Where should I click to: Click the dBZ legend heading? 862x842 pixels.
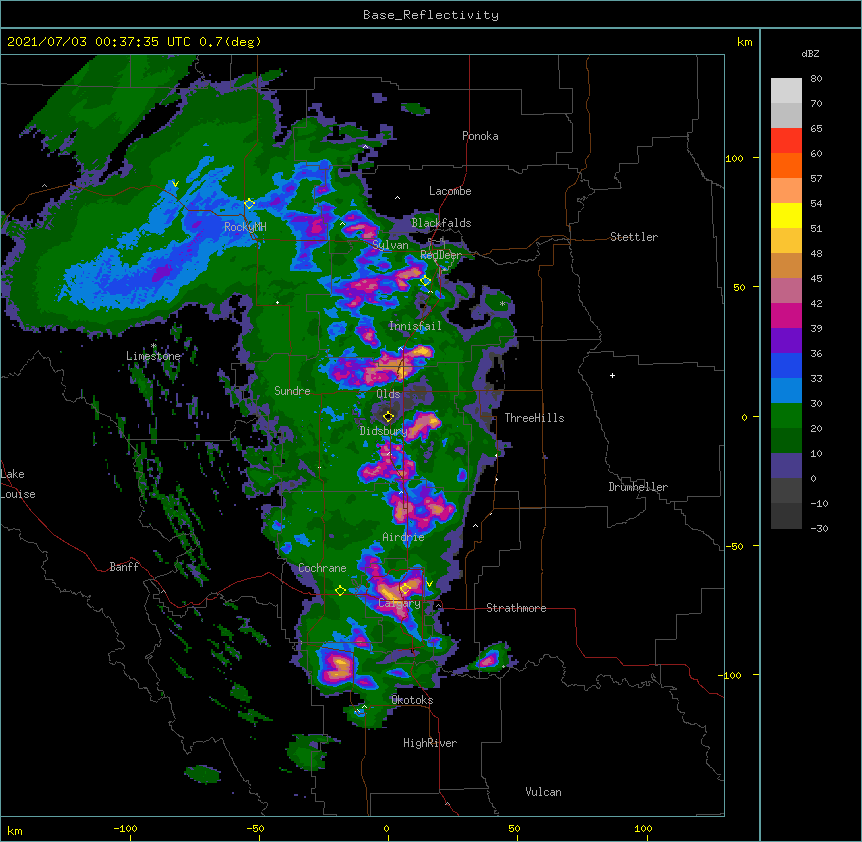[810, 54]
